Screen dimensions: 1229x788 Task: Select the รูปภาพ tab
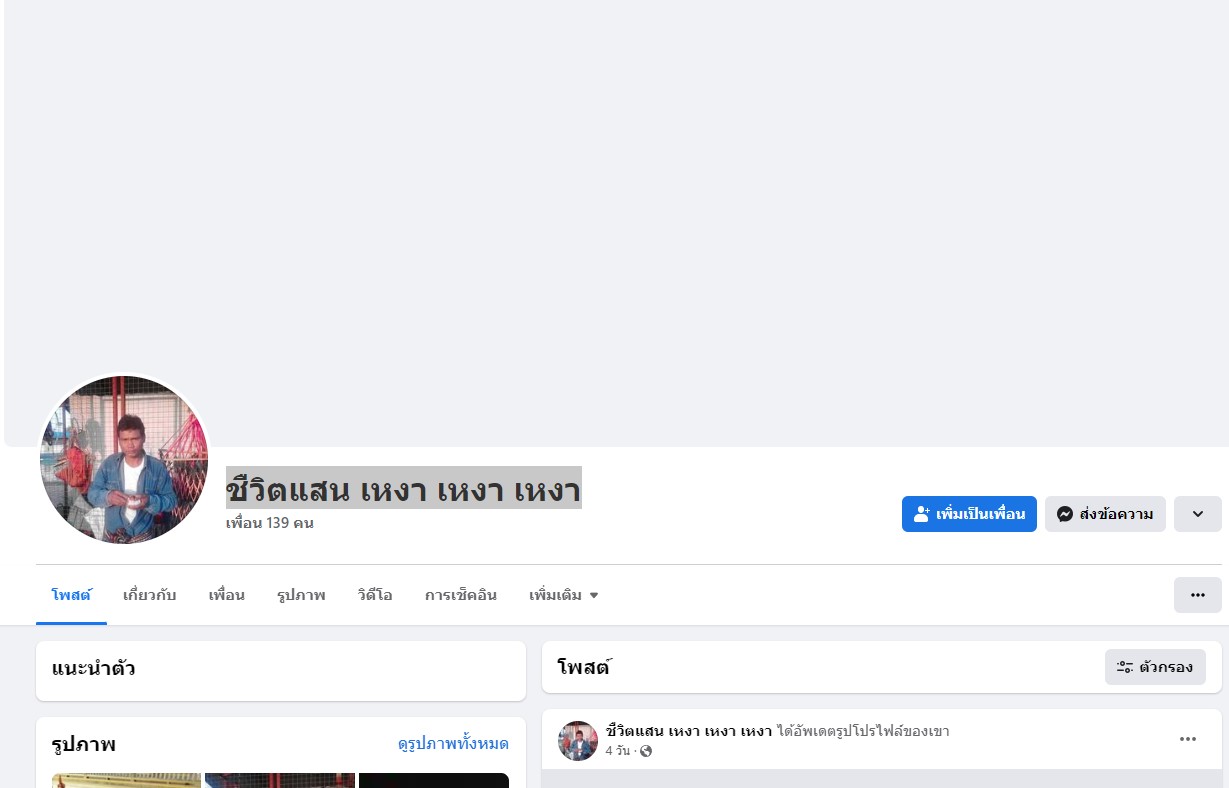[301, 595]
